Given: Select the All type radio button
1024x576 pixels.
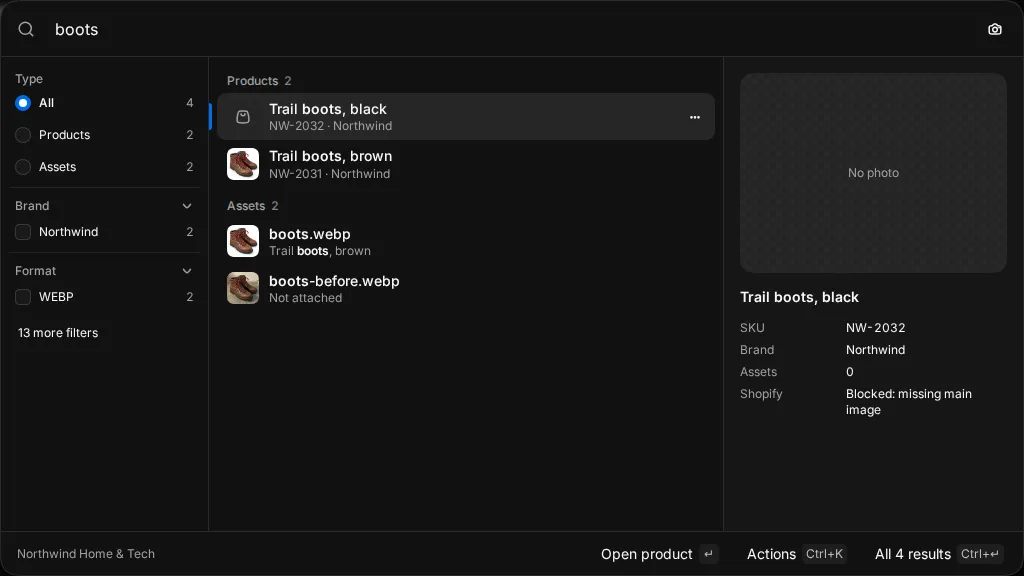Looking at the screenshot, I should (x=23, y=103).
